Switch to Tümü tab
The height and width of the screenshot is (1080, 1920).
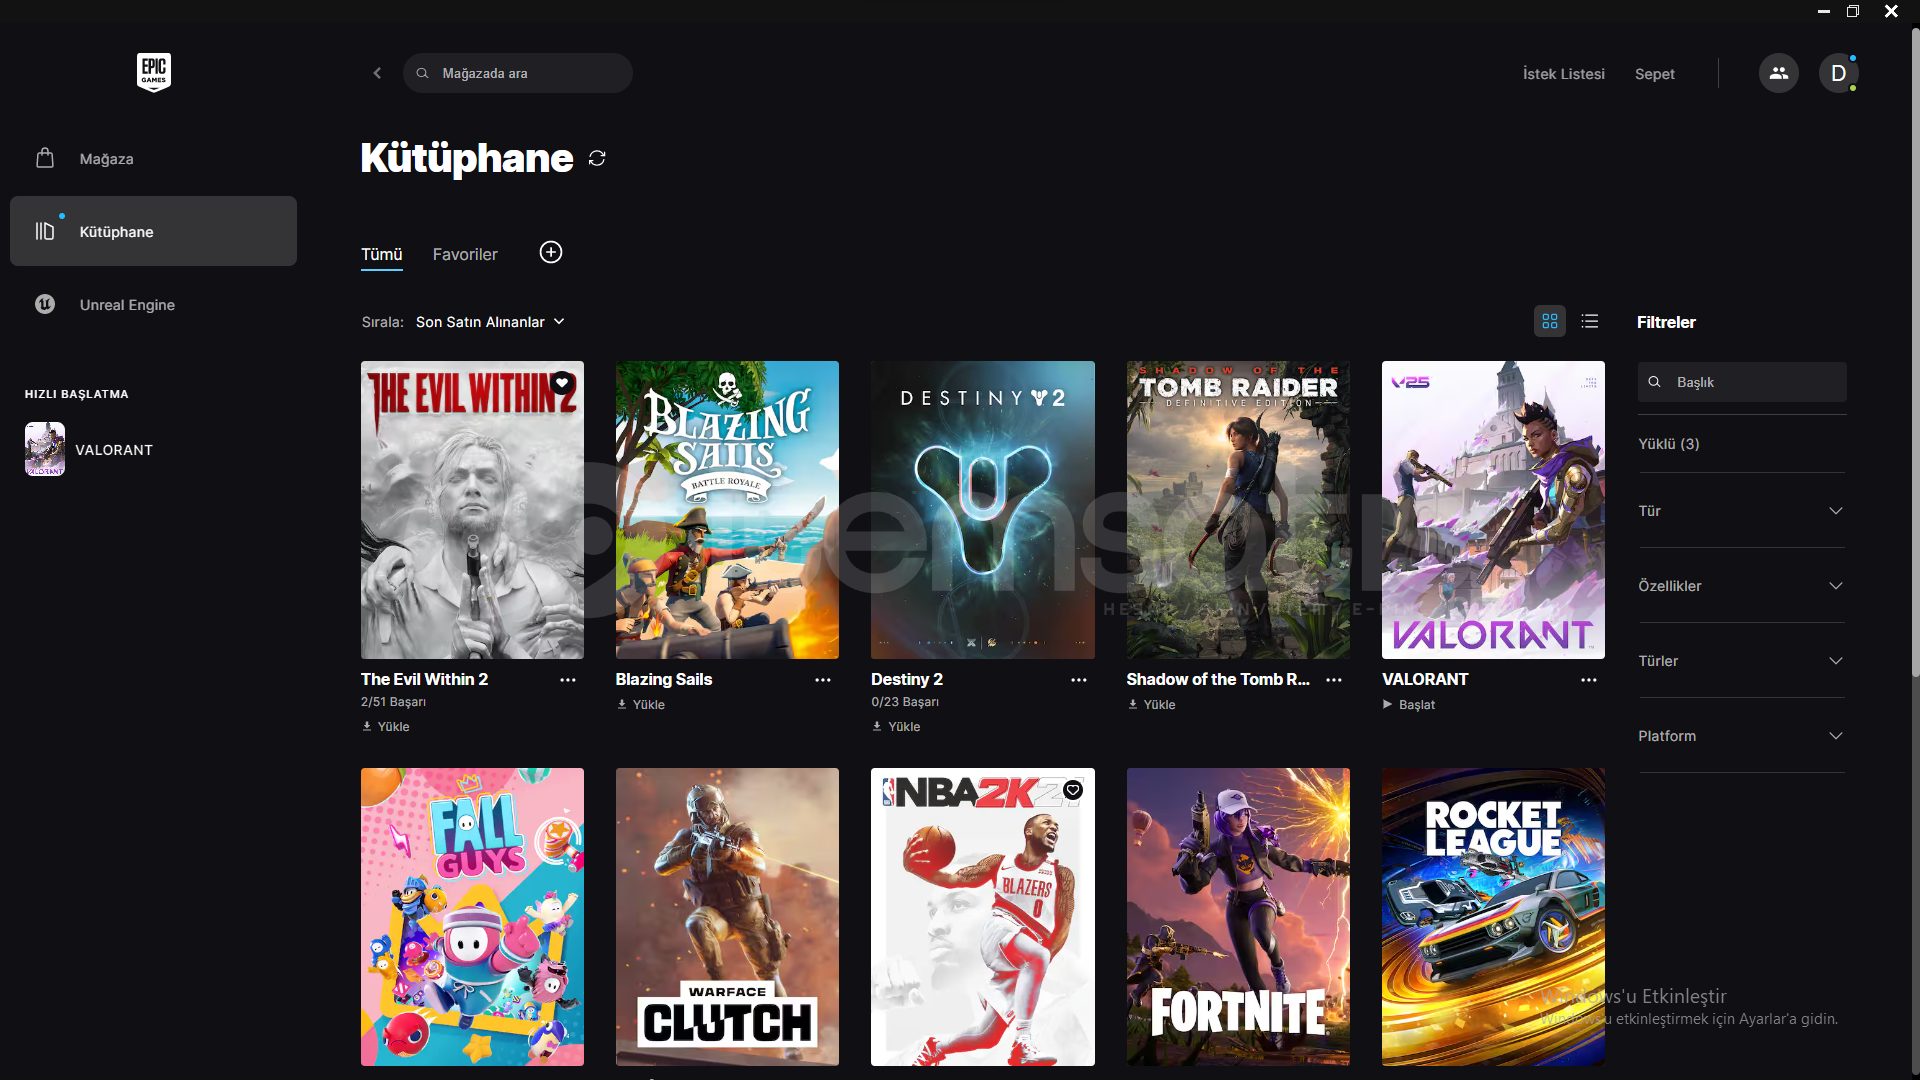coord(381,254)
